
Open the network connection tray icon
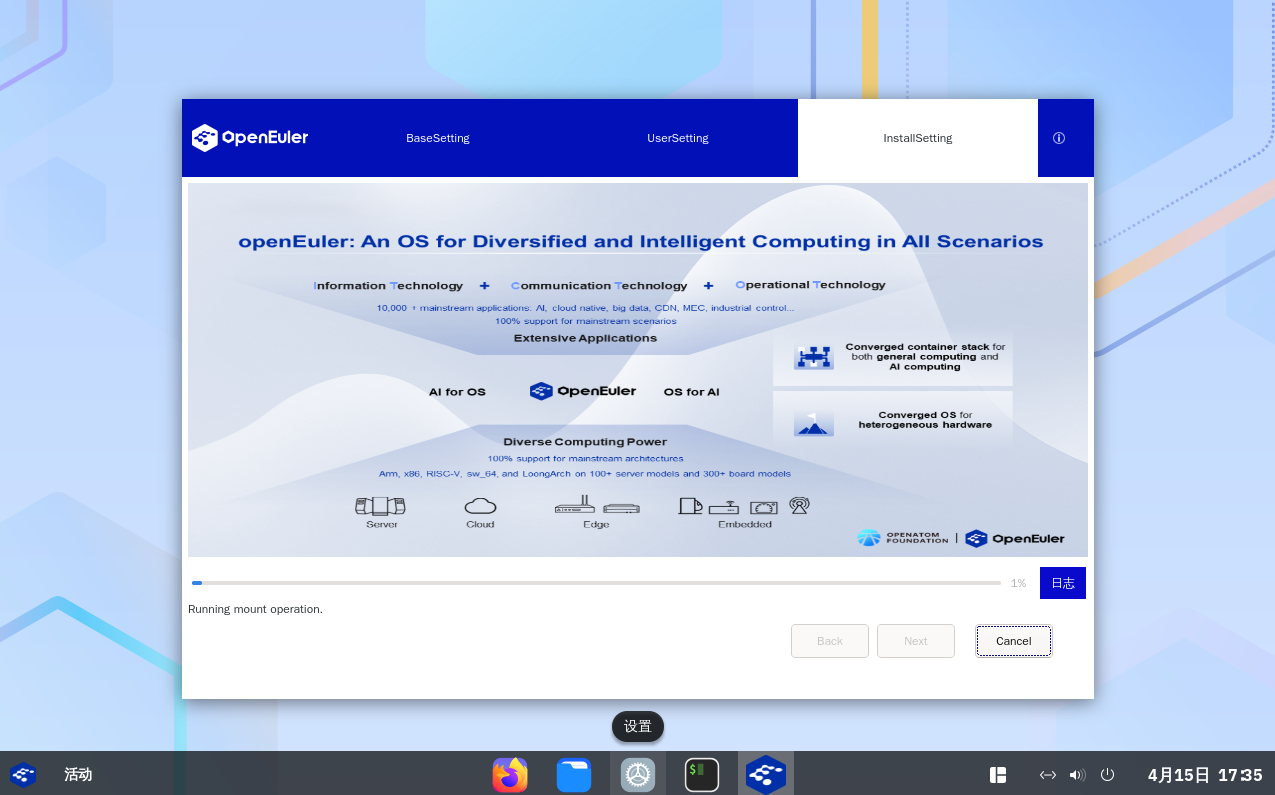[1048, 774]
